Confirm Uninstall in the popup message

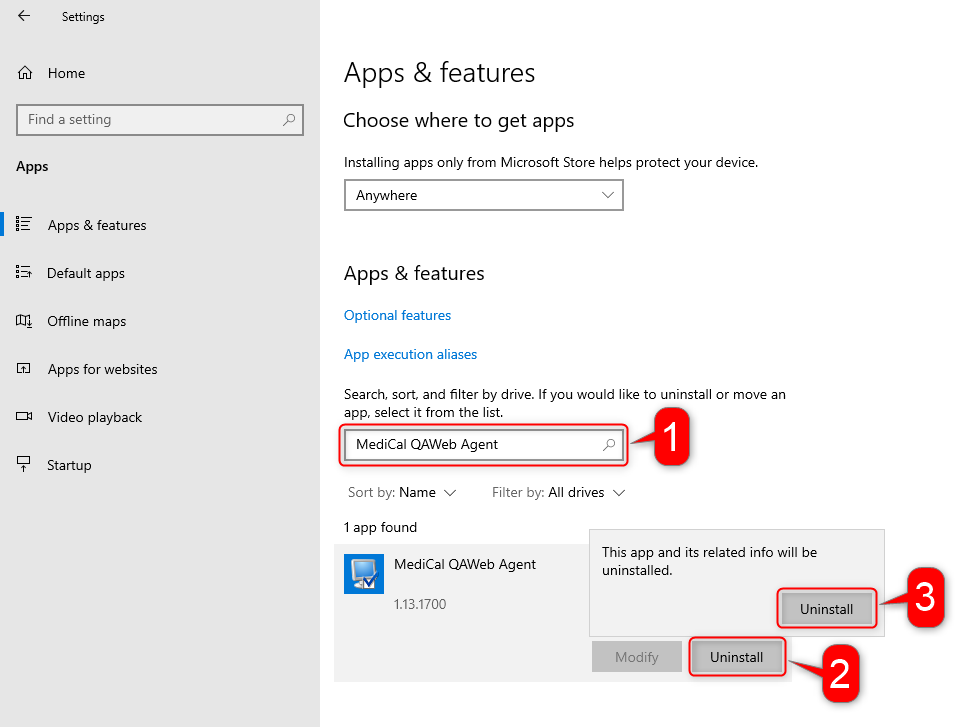(x=826, y=609)
